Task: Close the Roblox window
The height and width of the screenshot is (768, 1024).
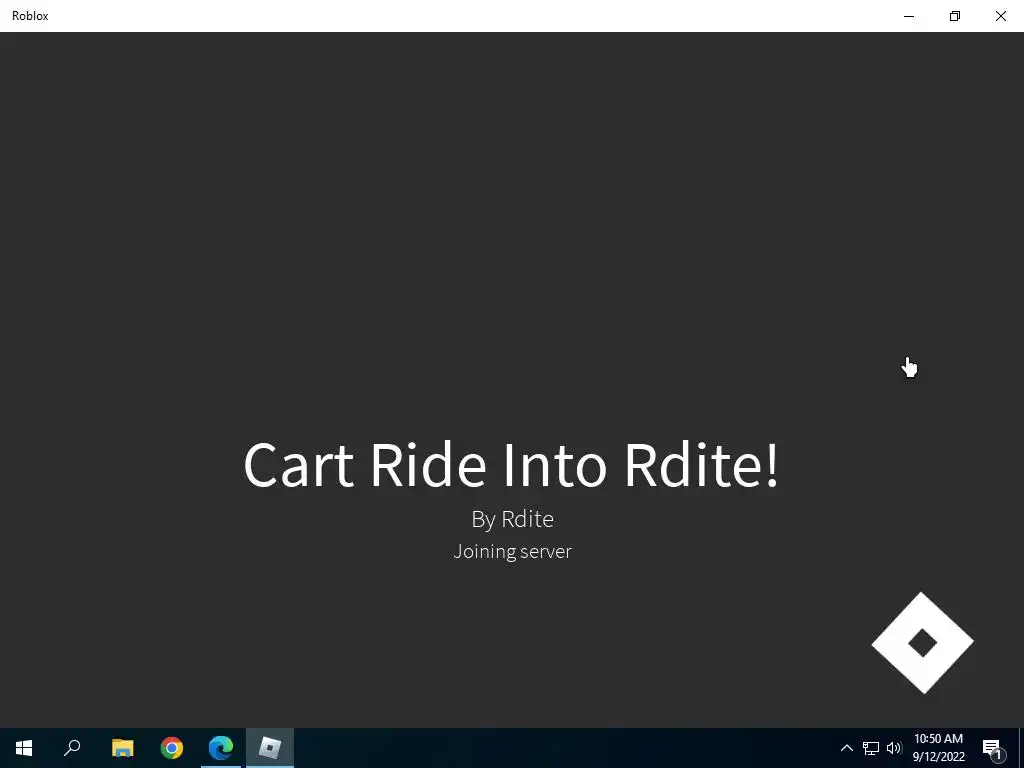Action: click(1000, 16)
